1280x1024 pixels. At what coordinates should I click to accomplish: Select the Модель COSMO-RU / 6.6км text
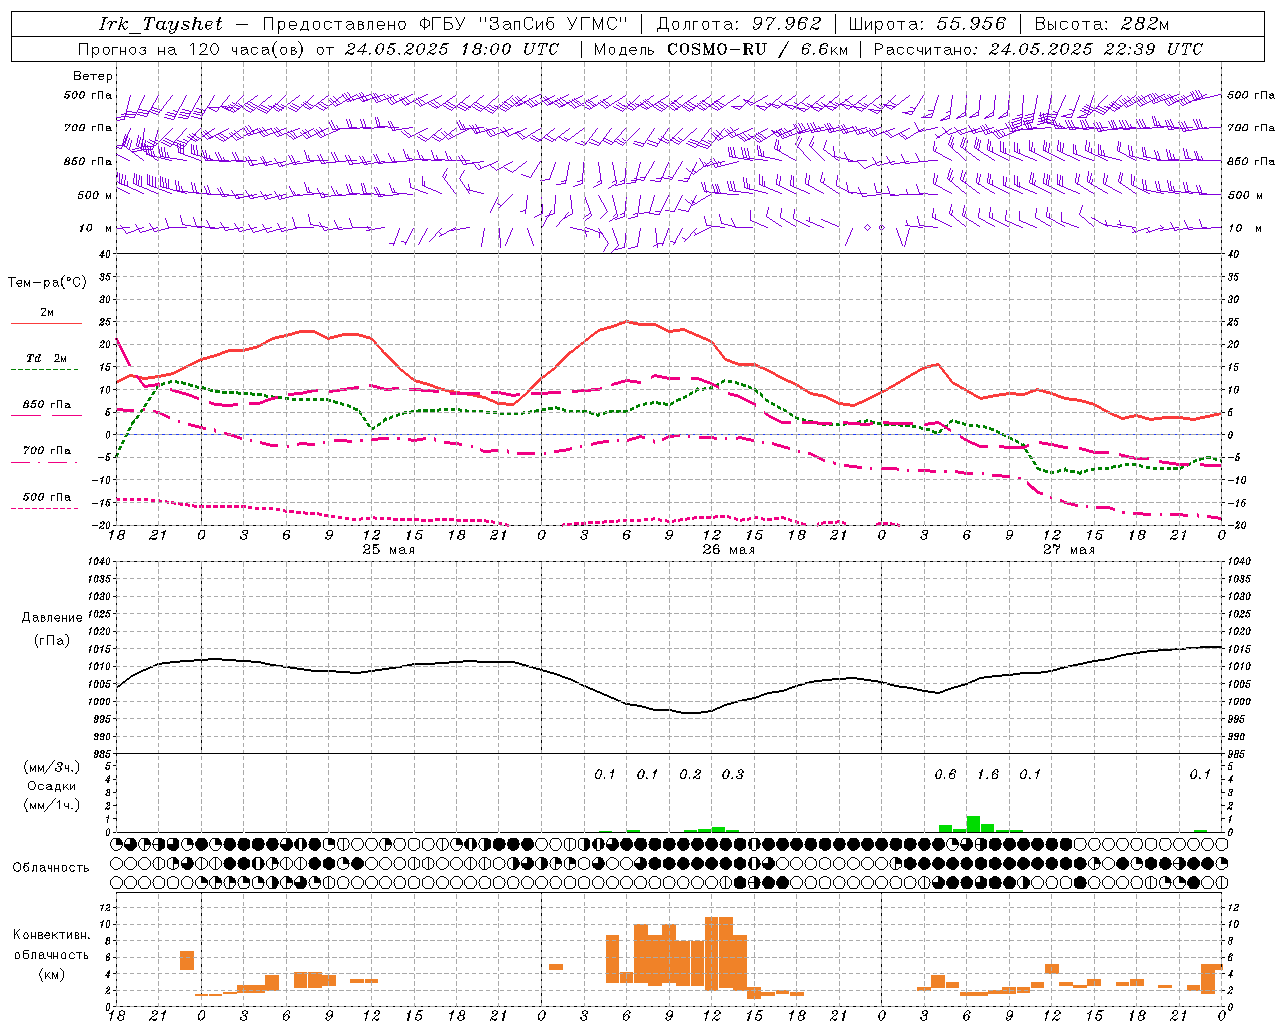click(x=721, y=49)
